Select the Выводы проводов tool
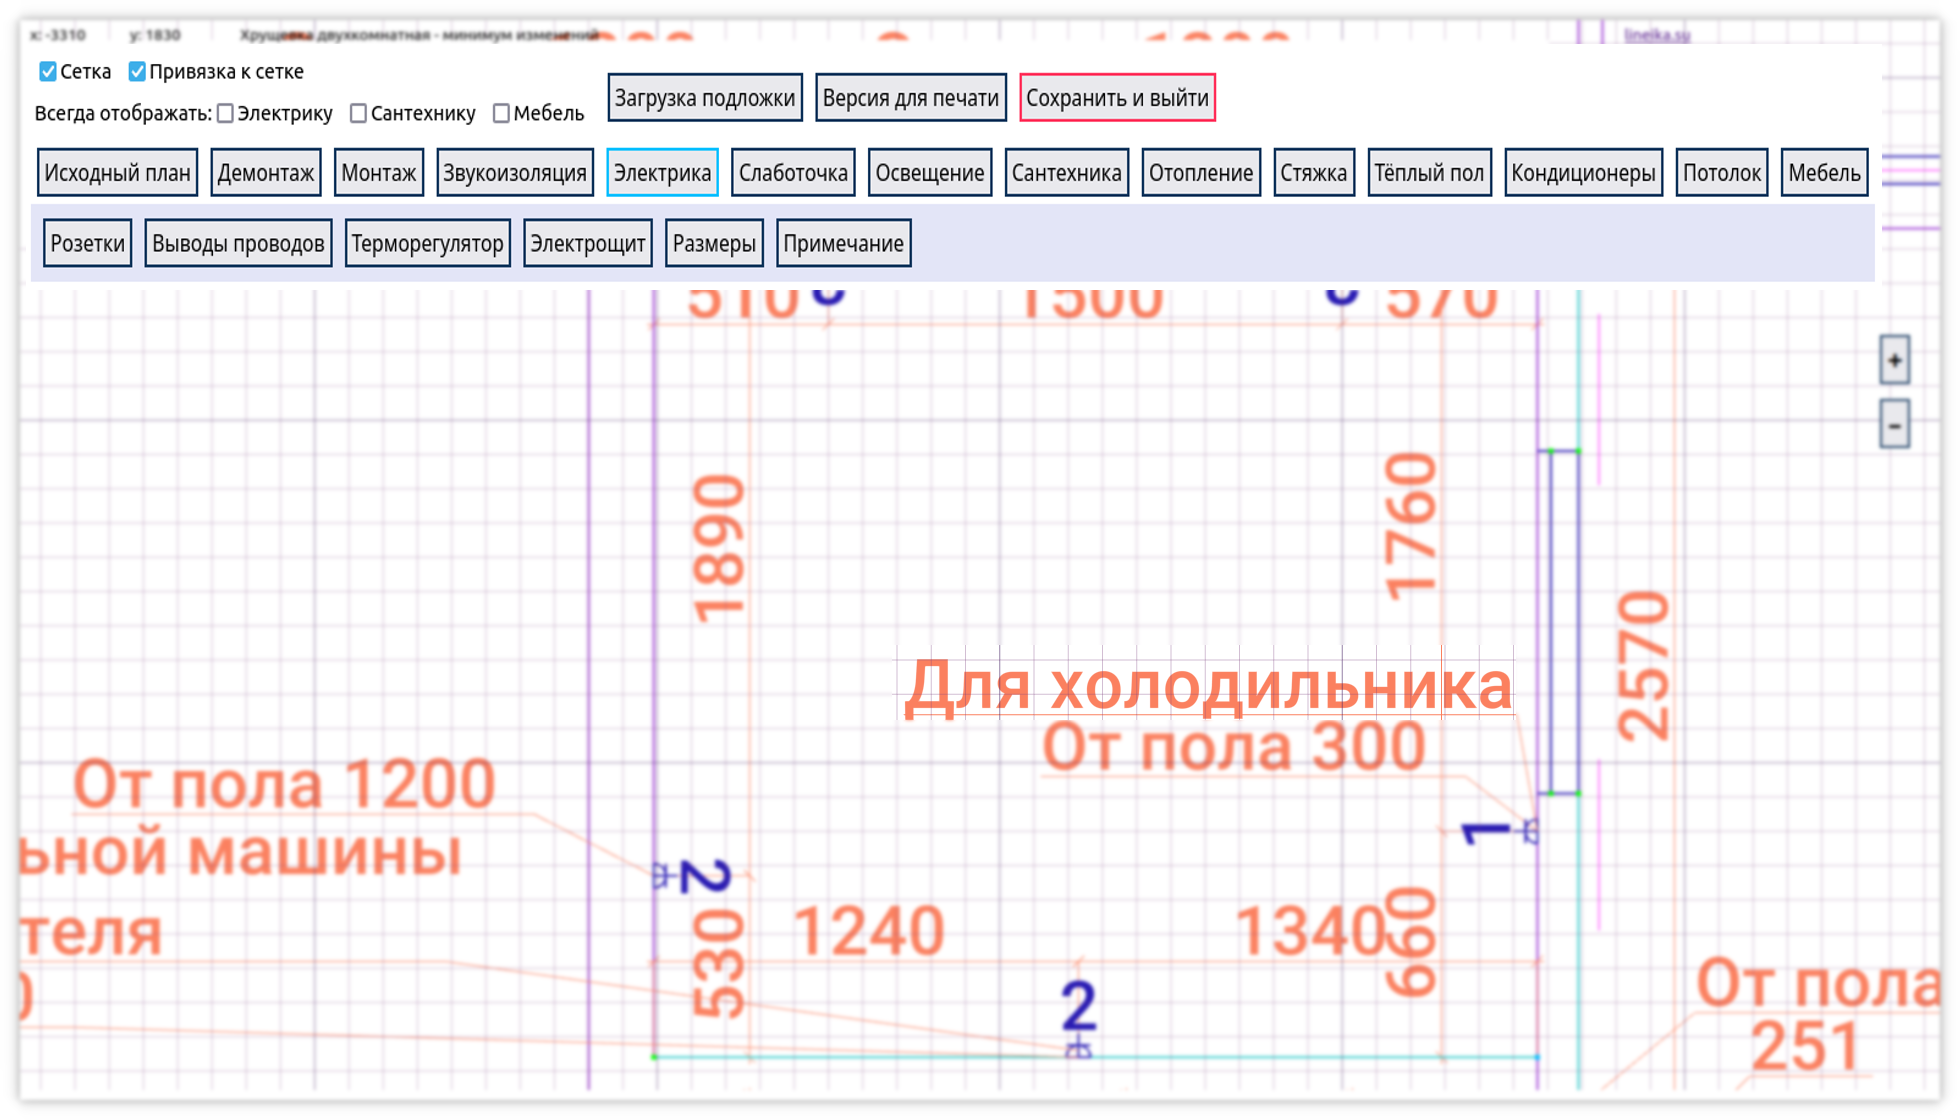Screen dimensions: 1960x1120 tap(239, 242)
